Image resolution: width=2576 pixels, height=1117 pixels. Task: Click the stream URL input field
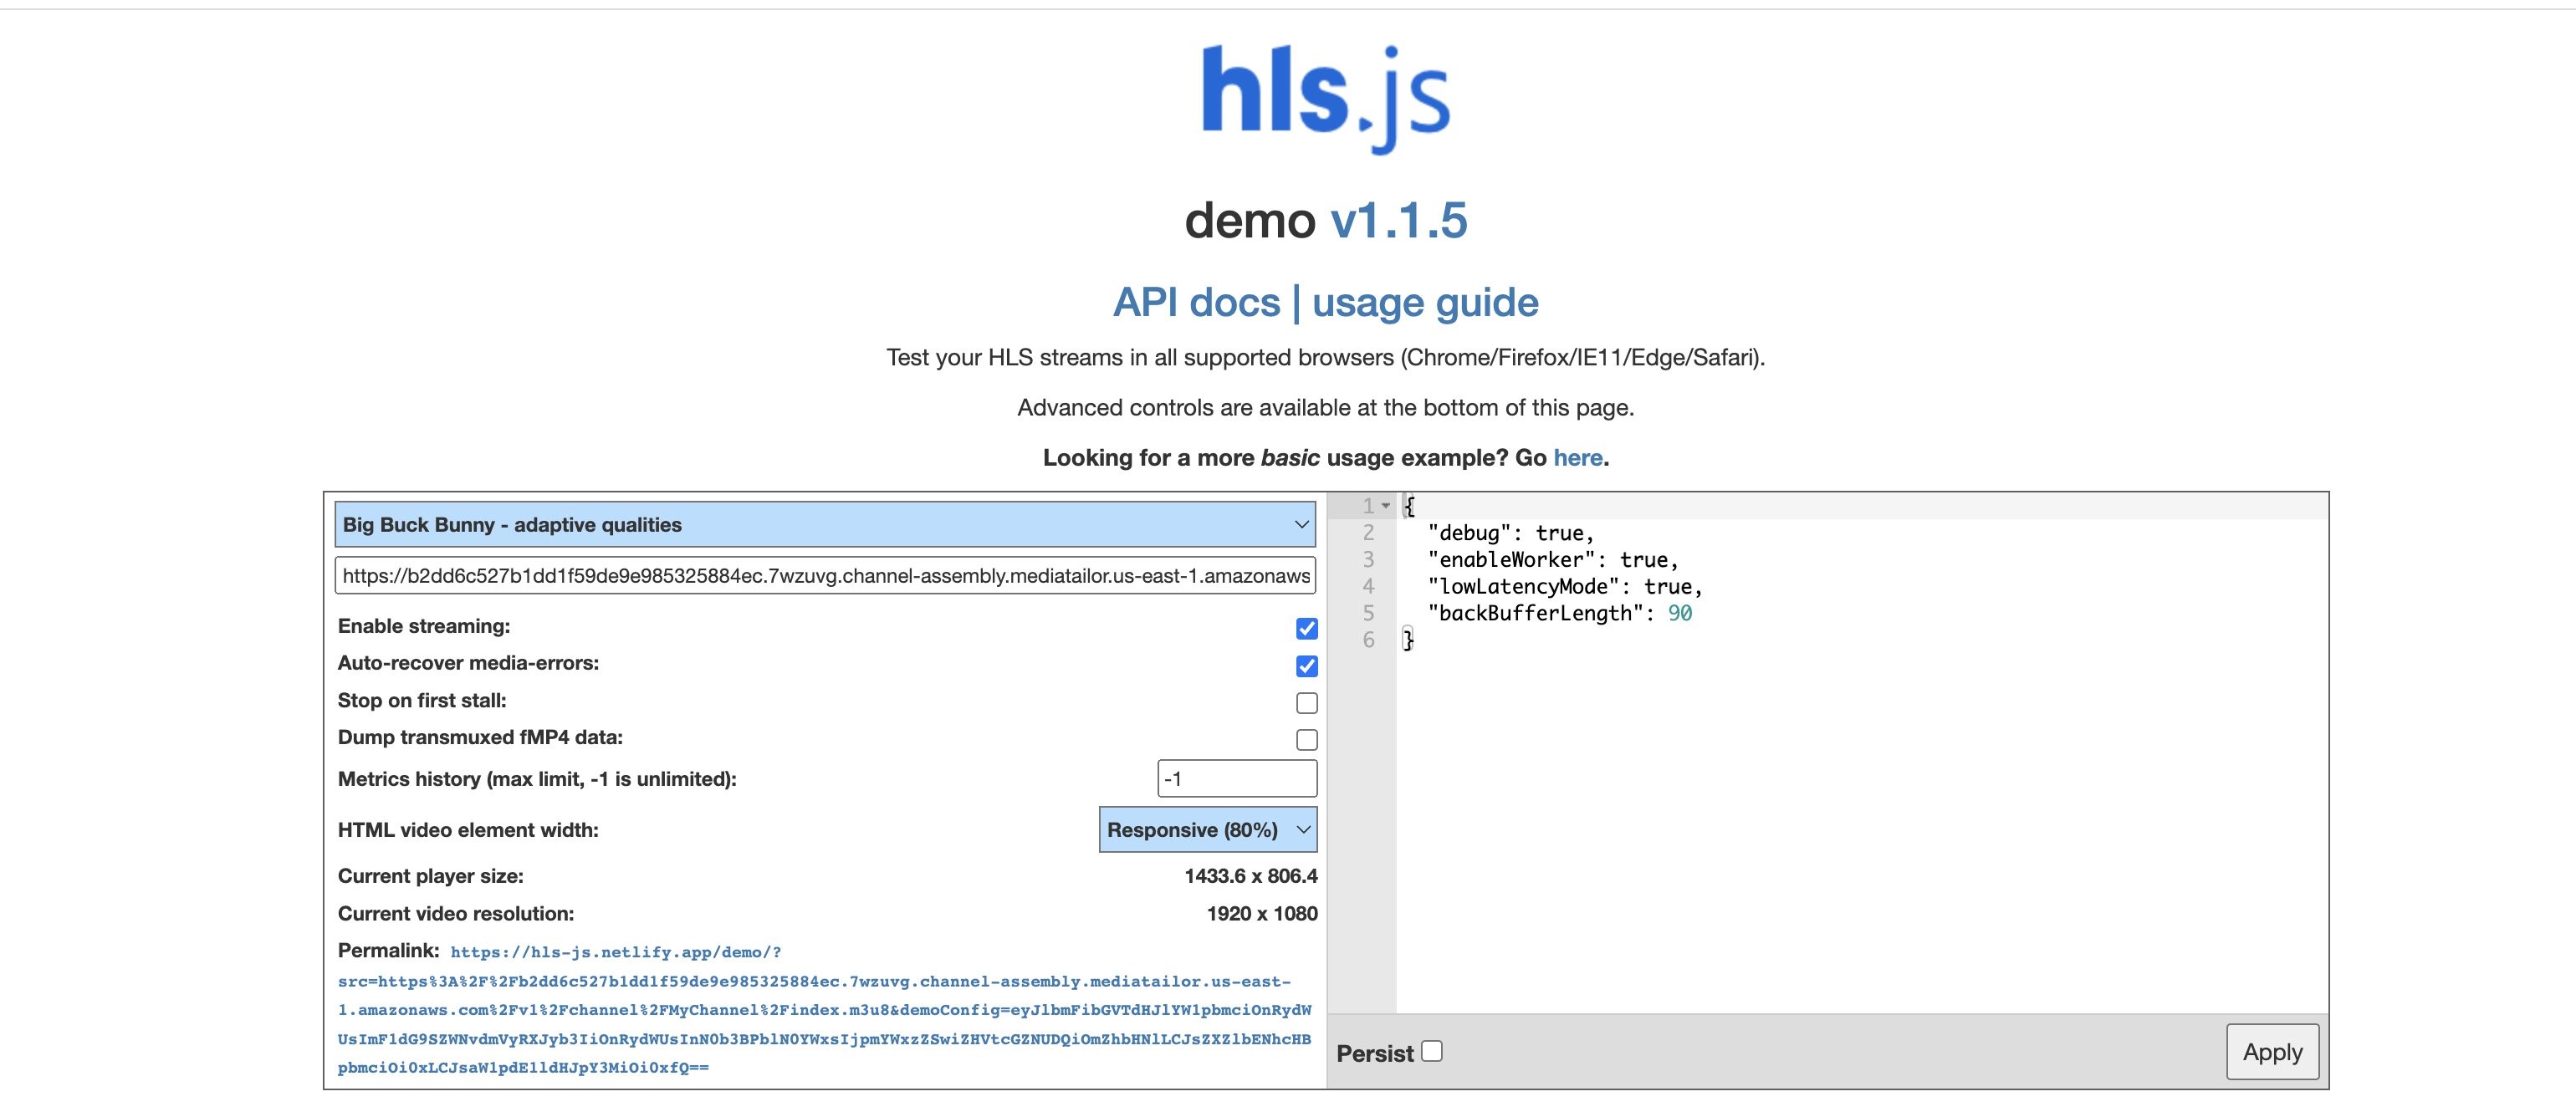point(825,575)
